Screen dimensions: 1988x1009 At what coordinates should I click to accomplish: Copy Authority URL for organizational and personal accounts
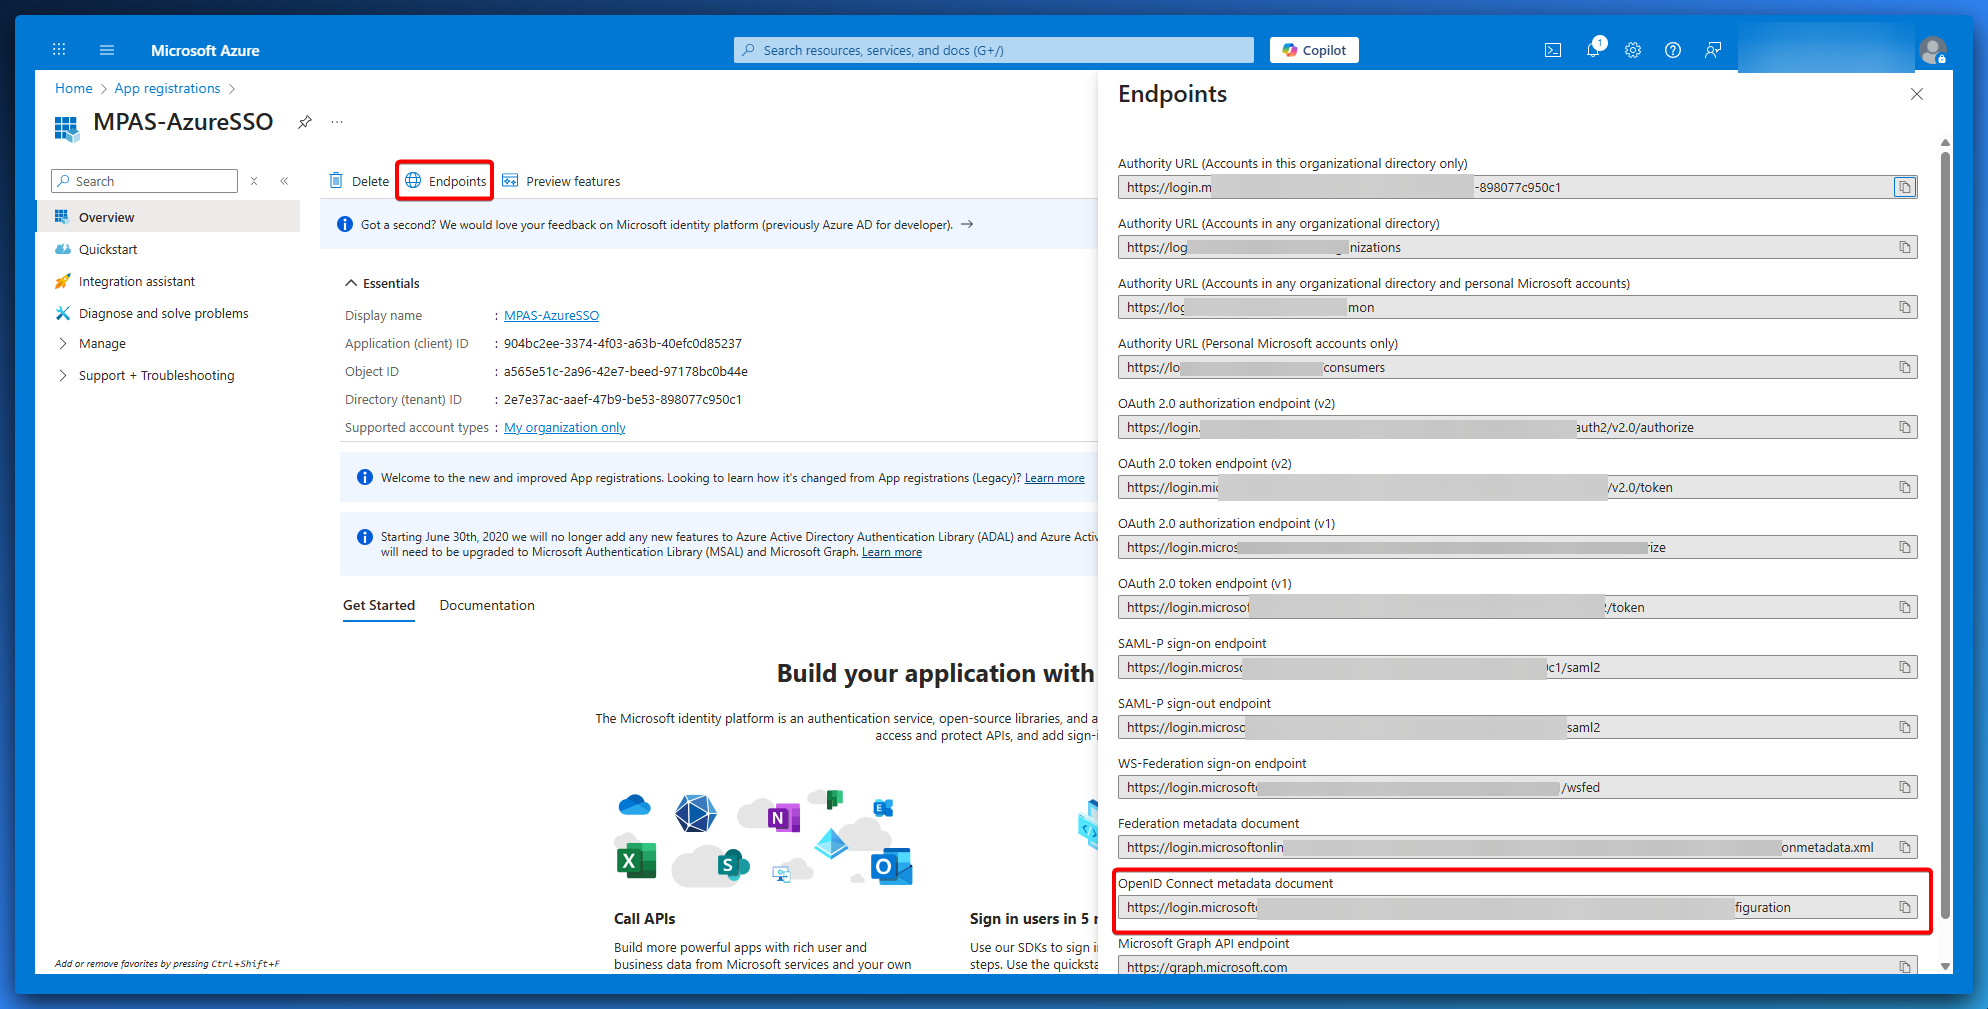tap(1905, 307)
